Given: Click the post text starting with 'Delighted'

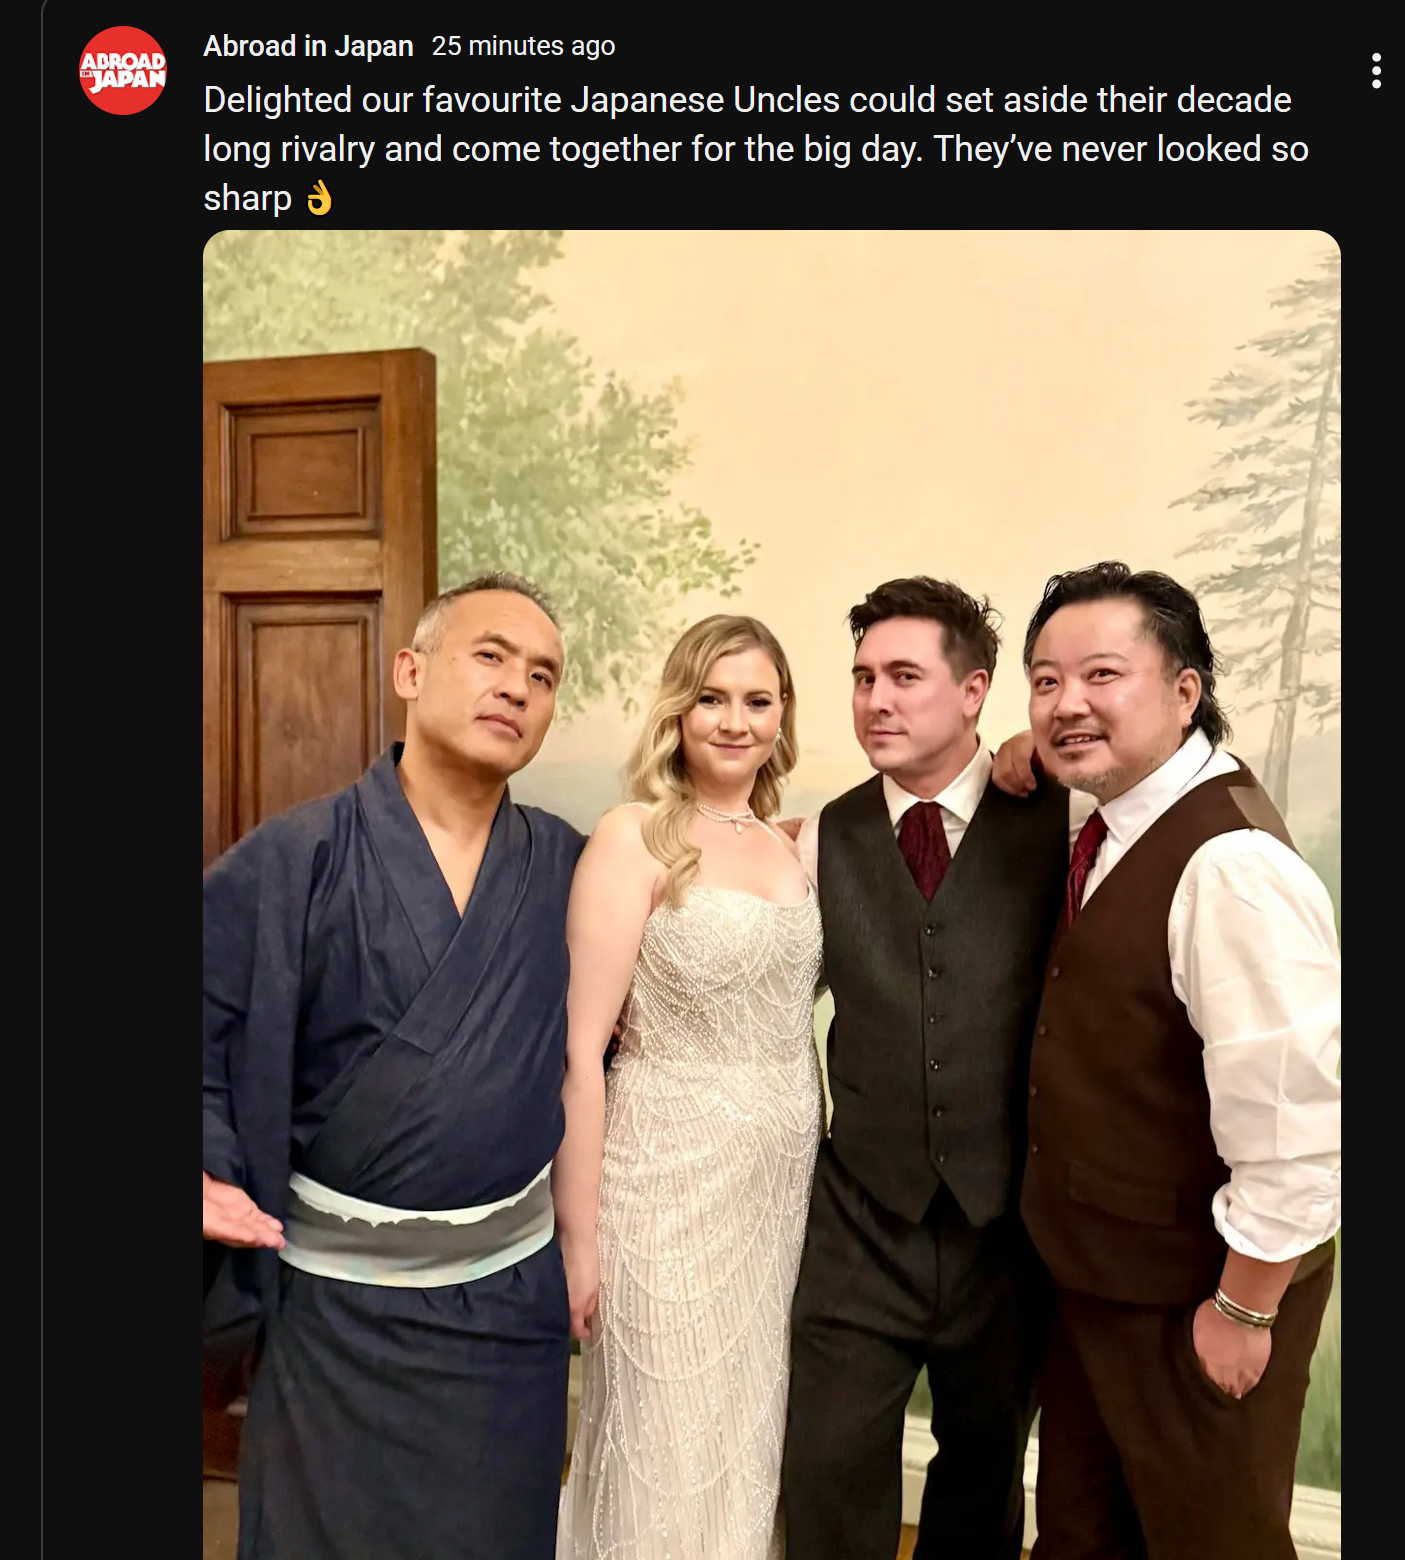Looking at the screenshot, I should pyautogui.click(x=756, y=149).
